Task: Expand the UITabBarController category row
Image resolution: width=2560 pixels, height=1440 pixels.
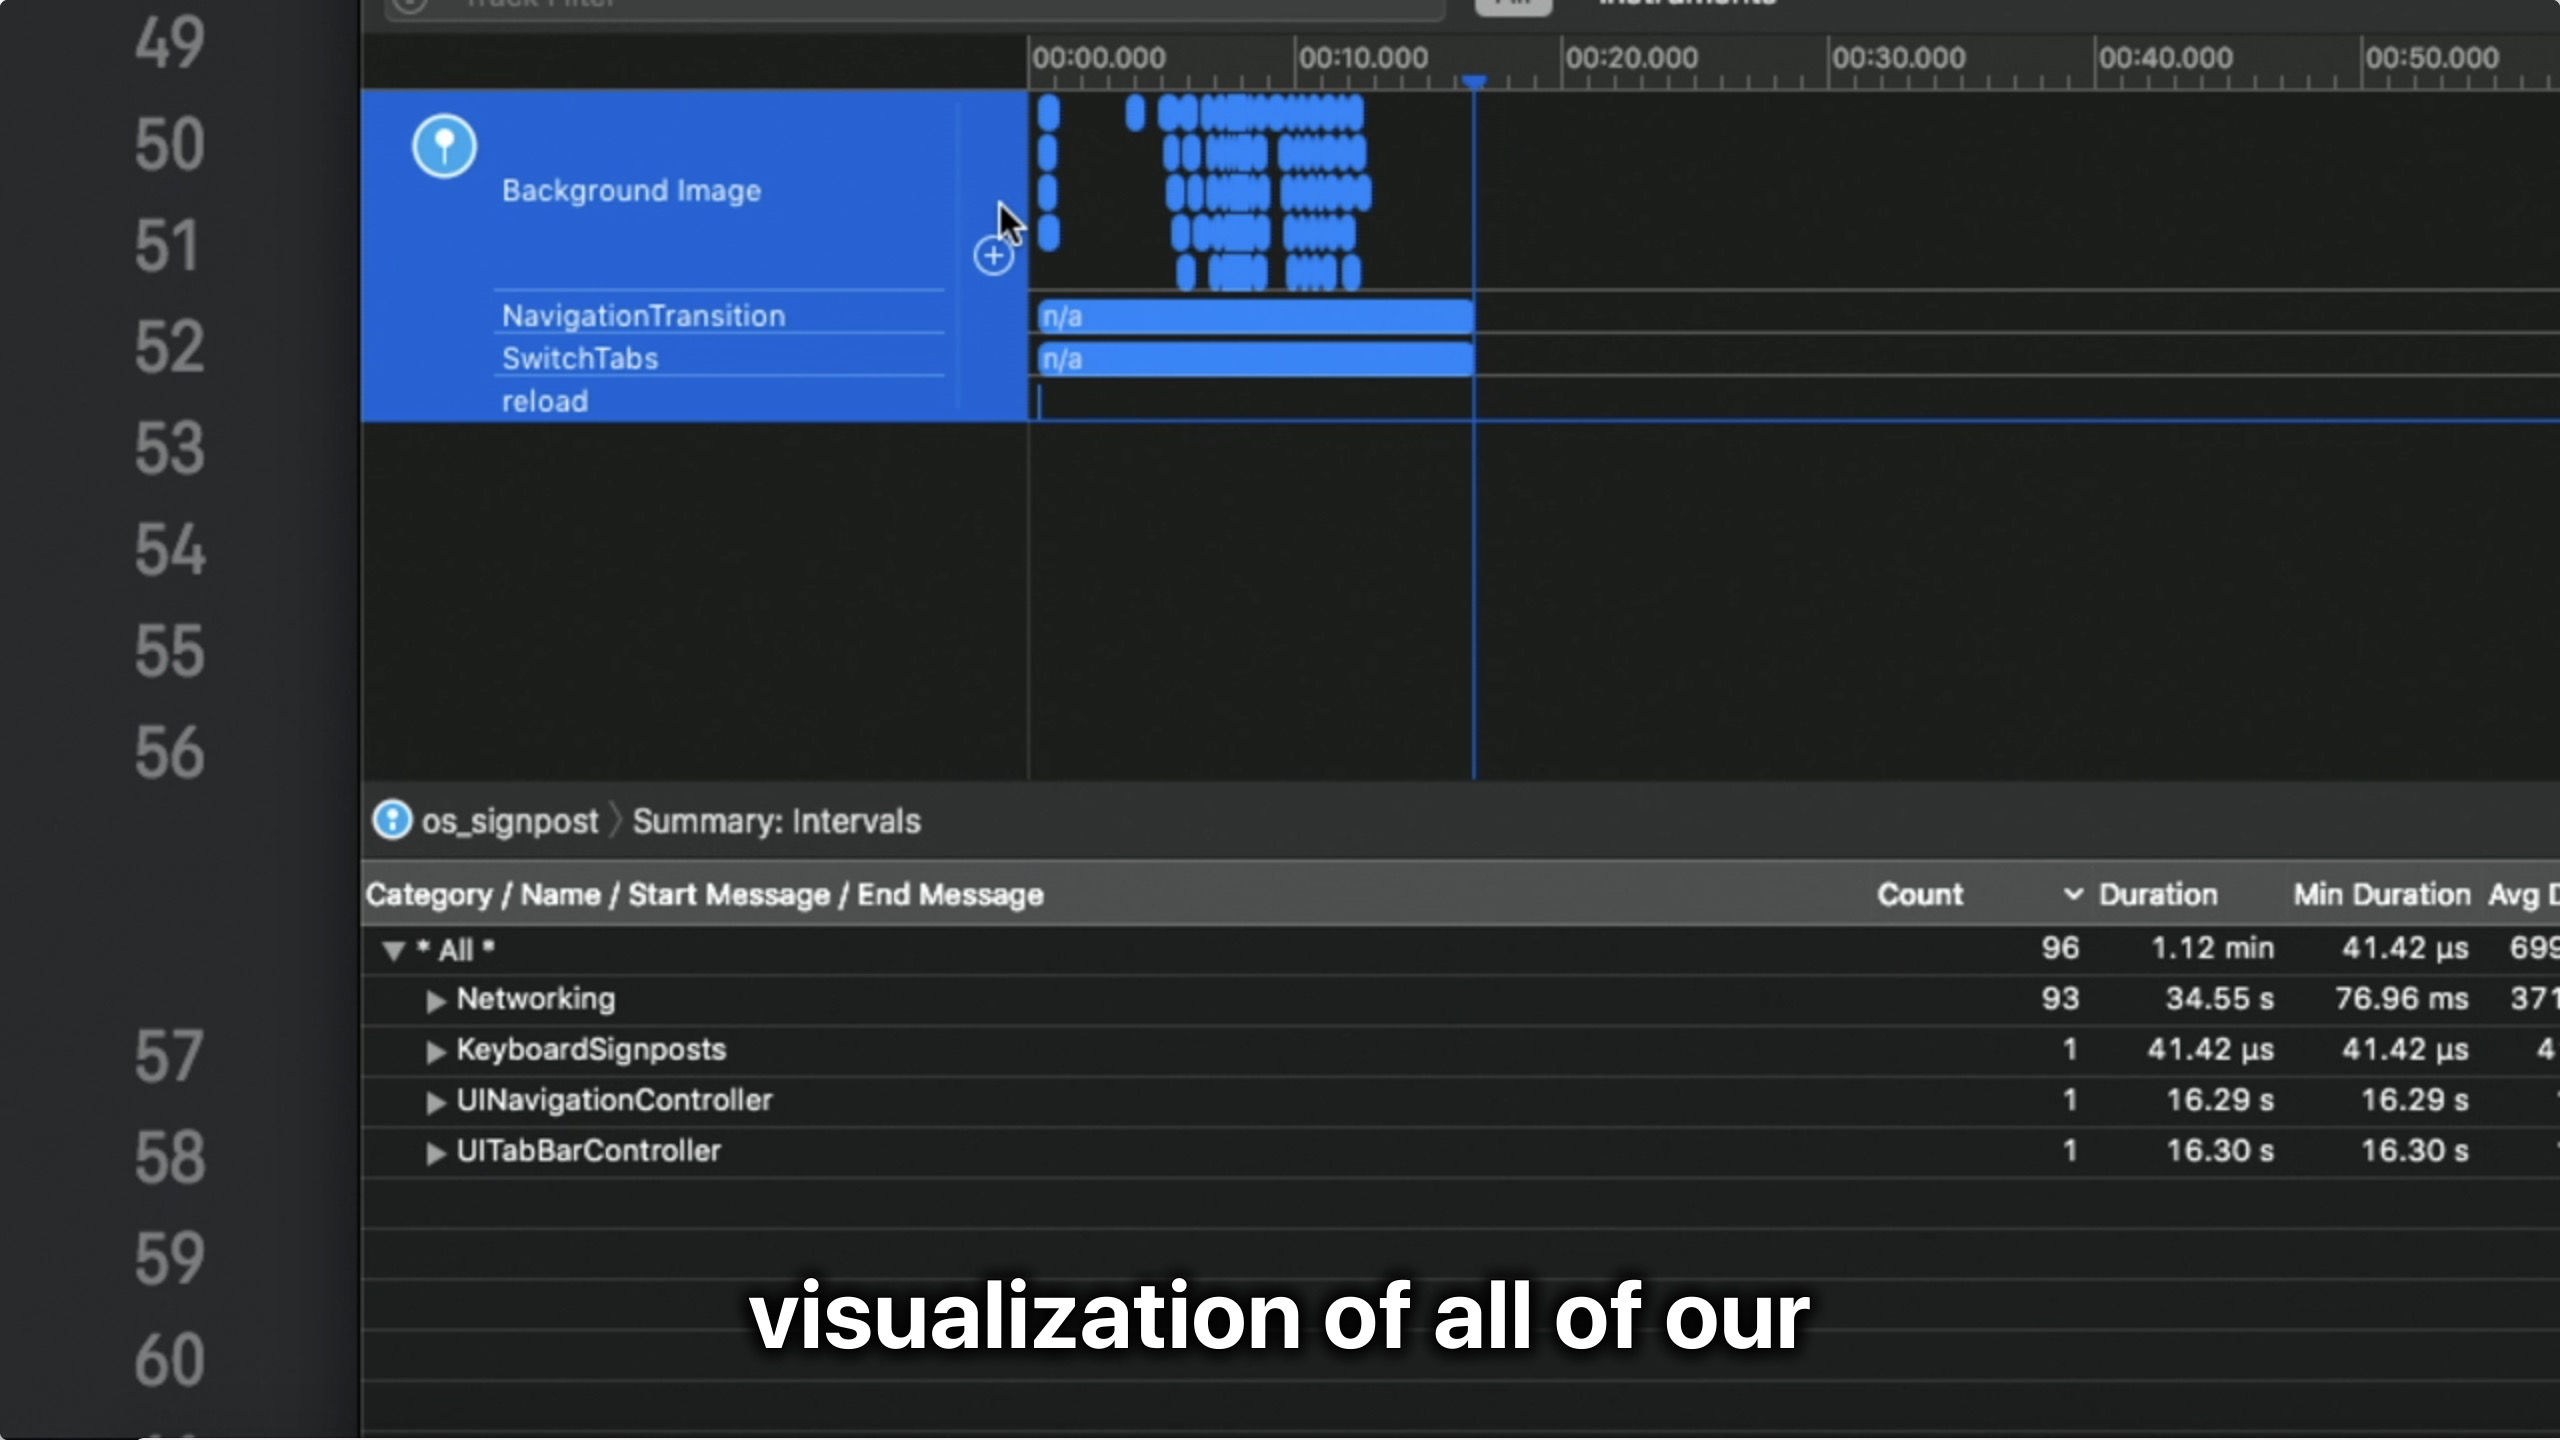Action: tap(435, 1153)
